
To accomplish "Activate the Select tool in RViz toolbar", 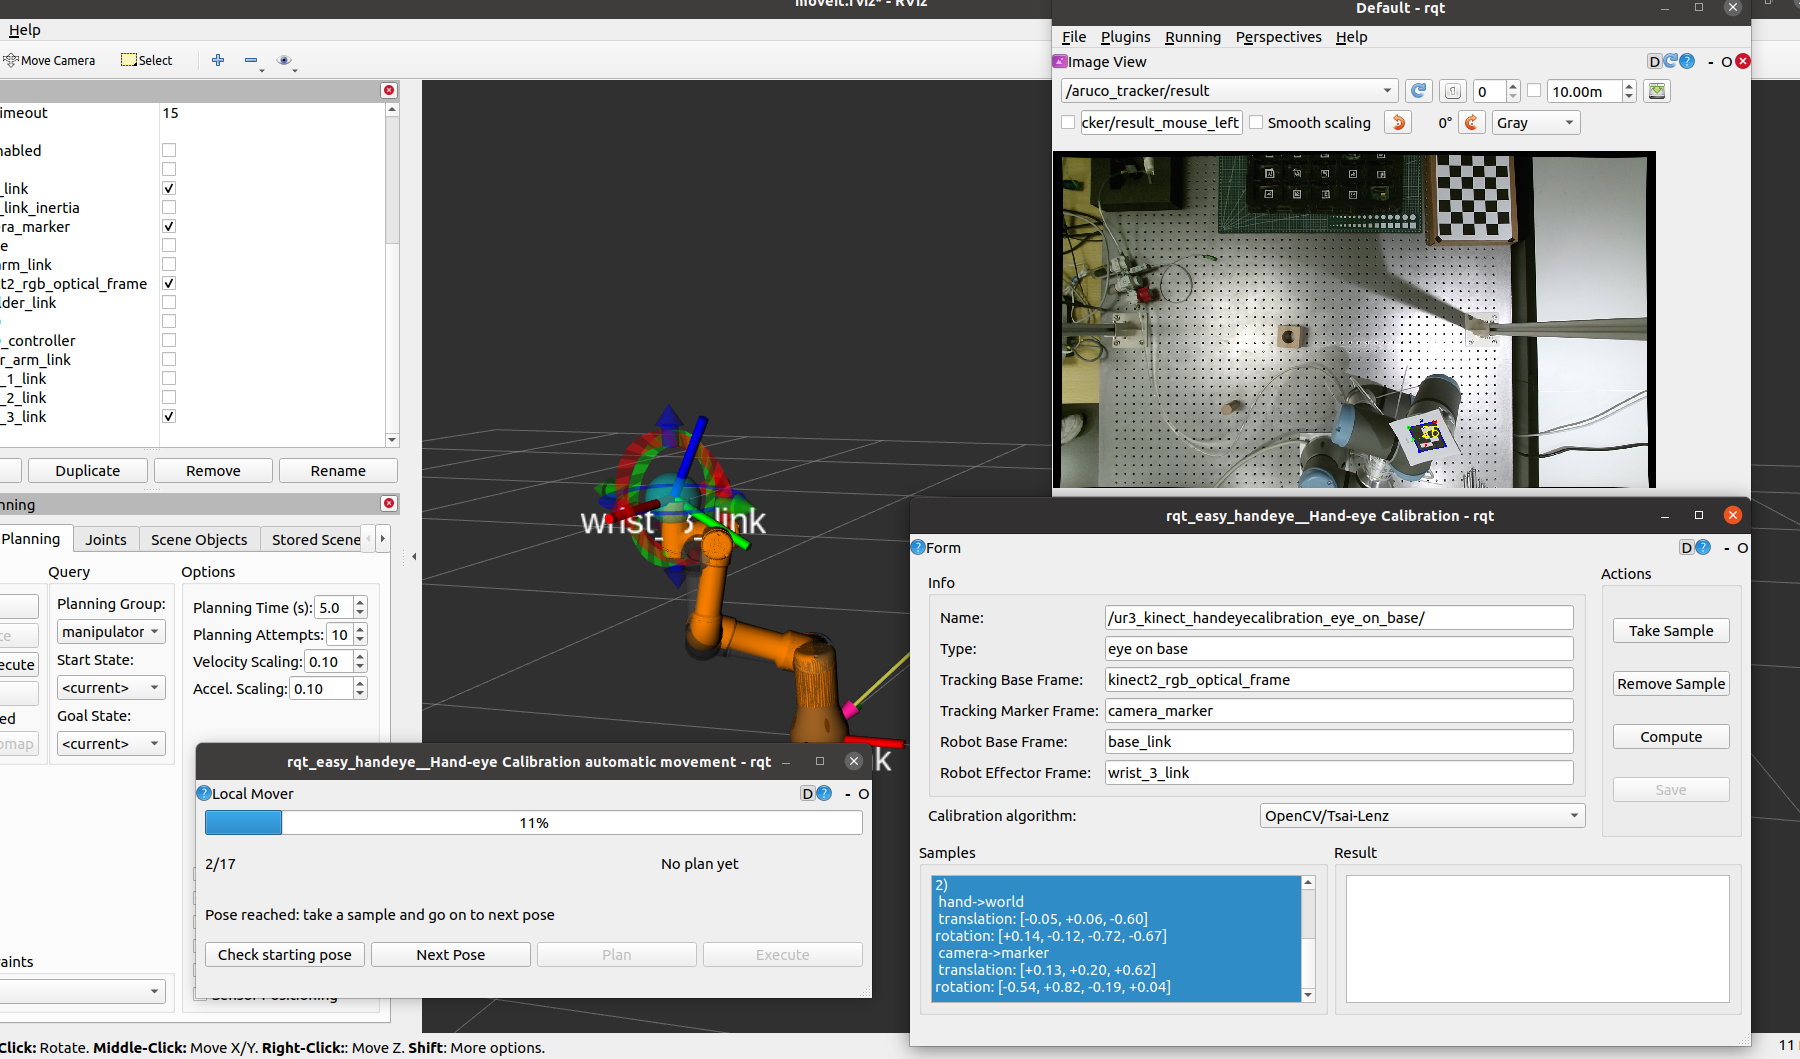I will pos(146,60).
